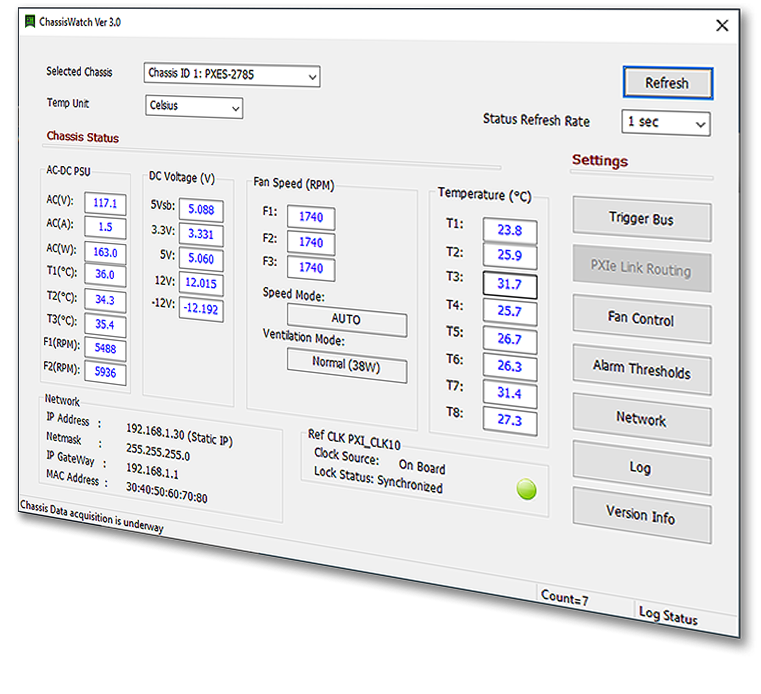Click the F1 fan speed value 1740

point(311,217)
